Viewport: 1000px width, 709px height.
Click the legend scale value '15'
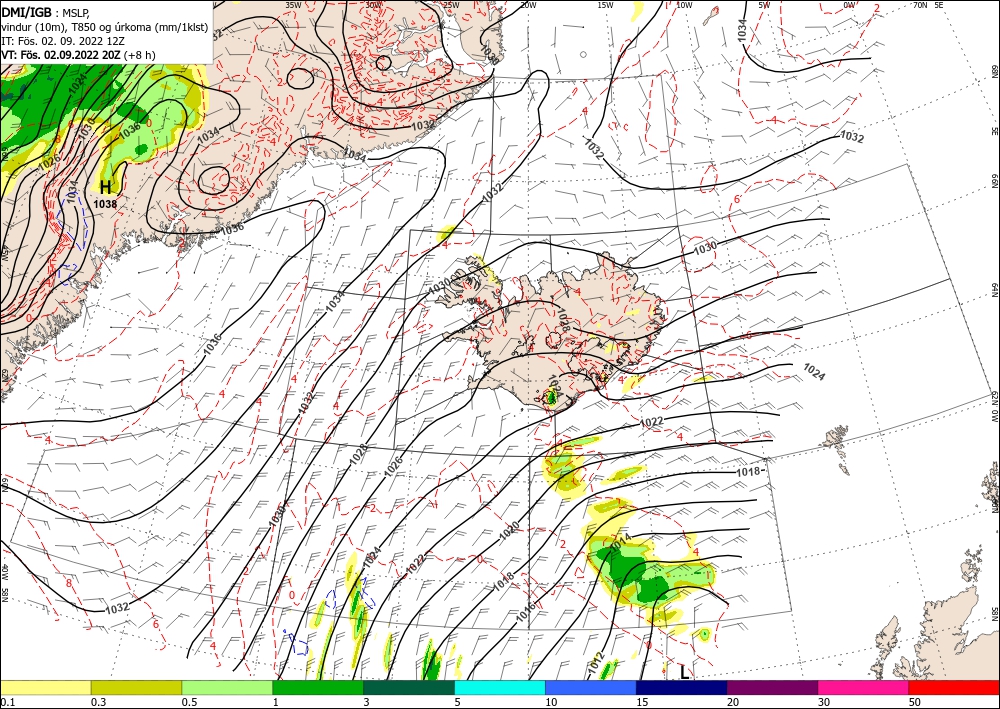coord(642,702)
